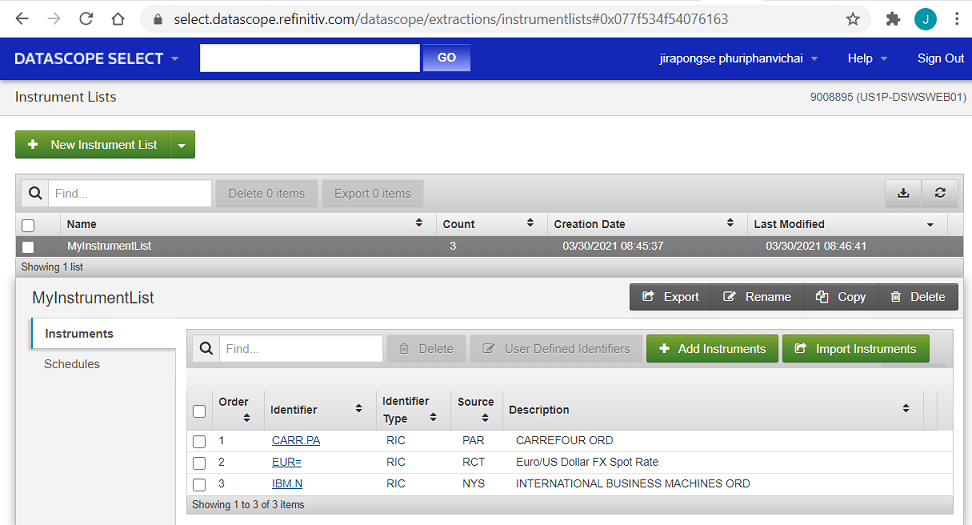The height and width of the screenshot is (525, 972).
Task: Switch to the Schedules tab
Action: coord(72,364)
